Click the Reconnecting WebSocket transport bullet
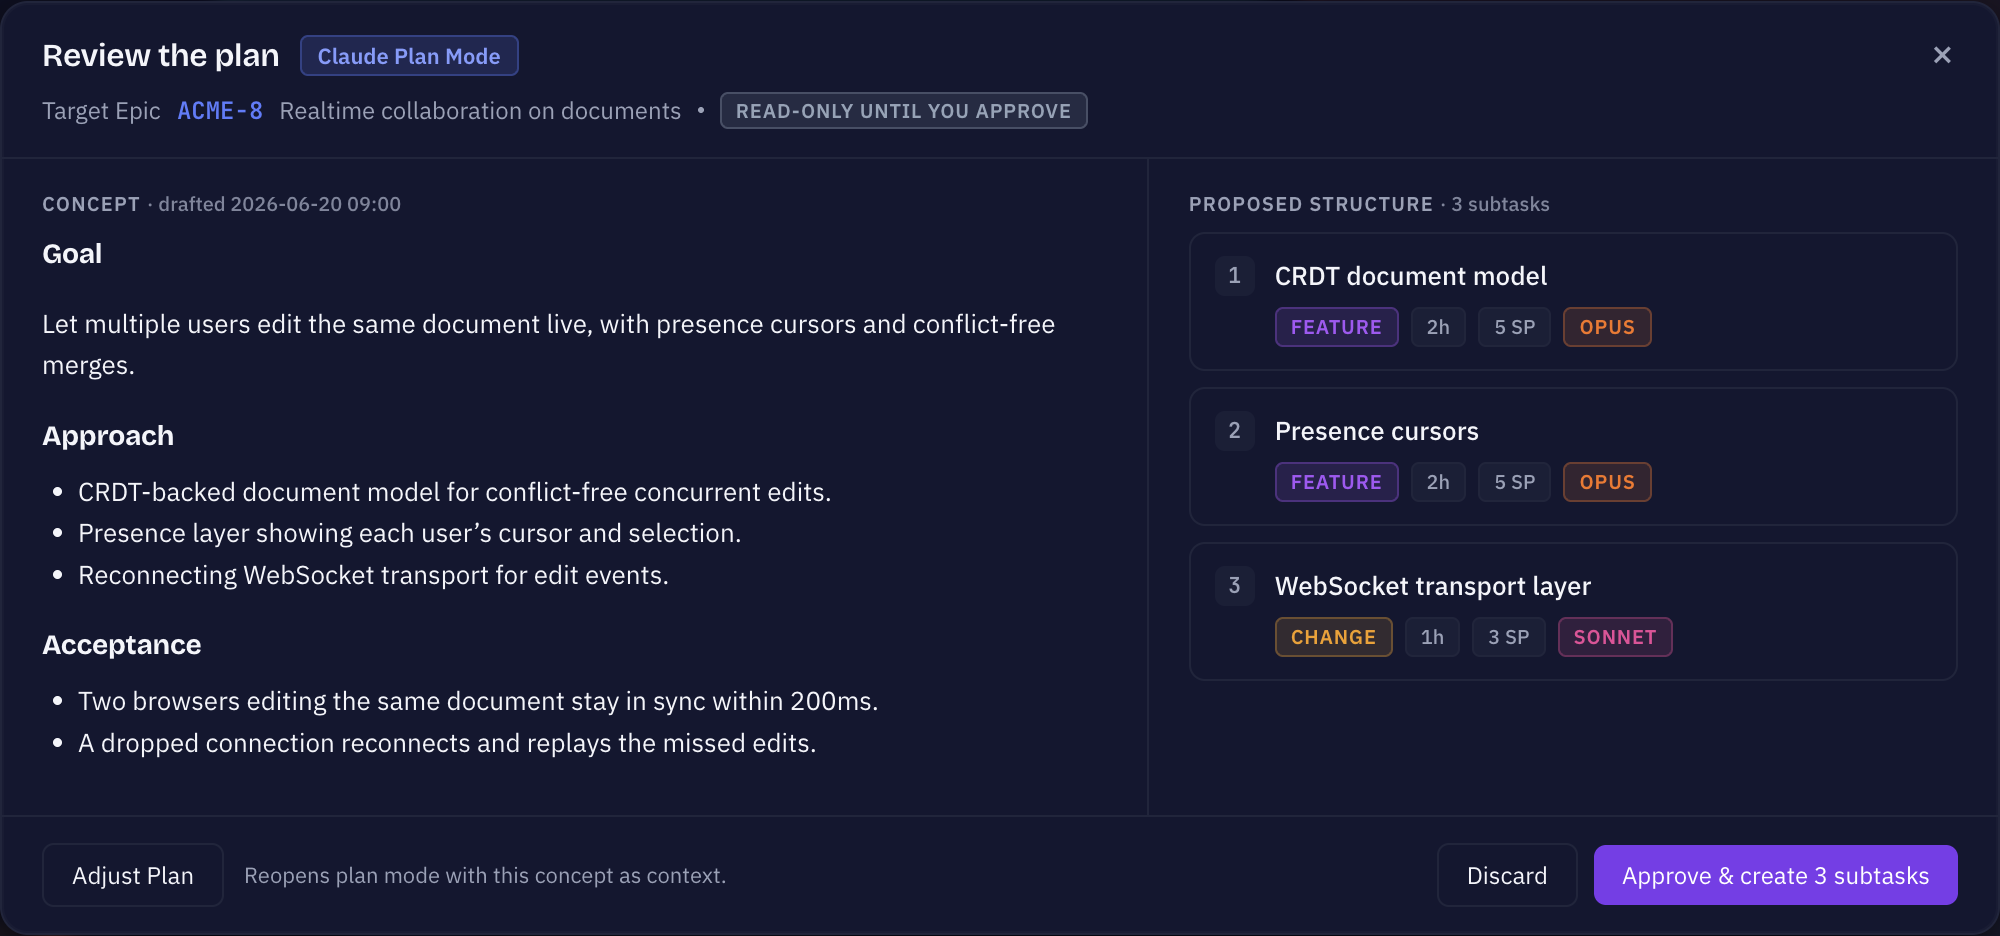 point(374,575)
